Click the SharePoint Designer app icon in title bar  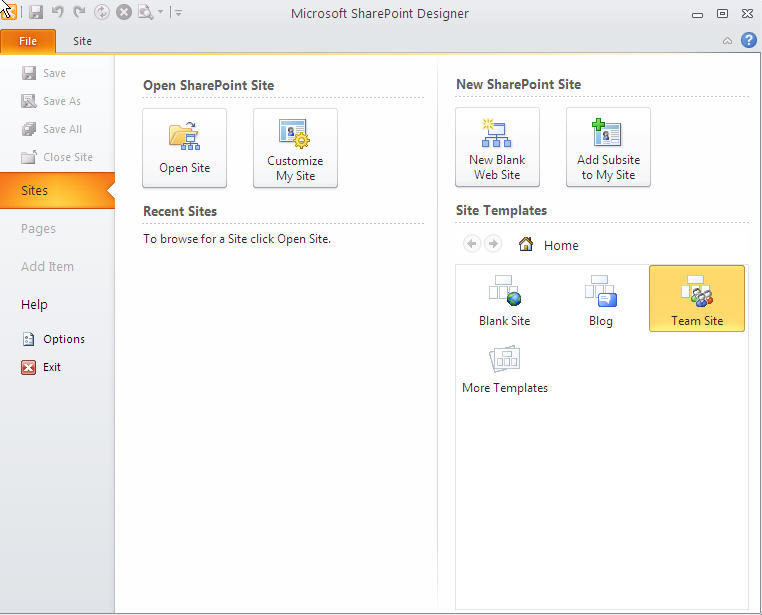pos(8,12)
